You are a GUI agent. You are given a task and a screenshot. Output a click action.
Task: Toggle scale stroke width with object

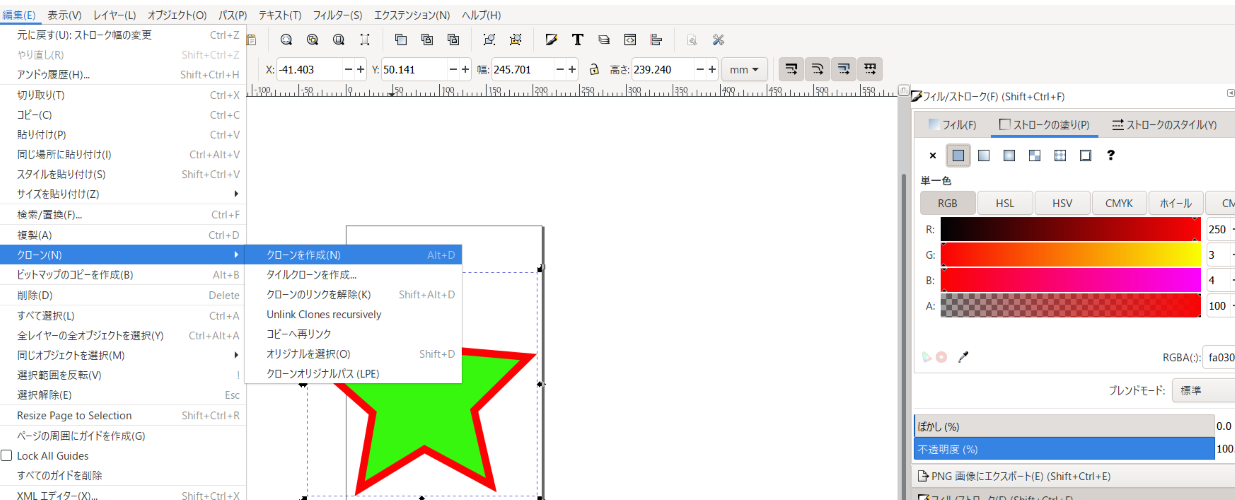point(791,69)
